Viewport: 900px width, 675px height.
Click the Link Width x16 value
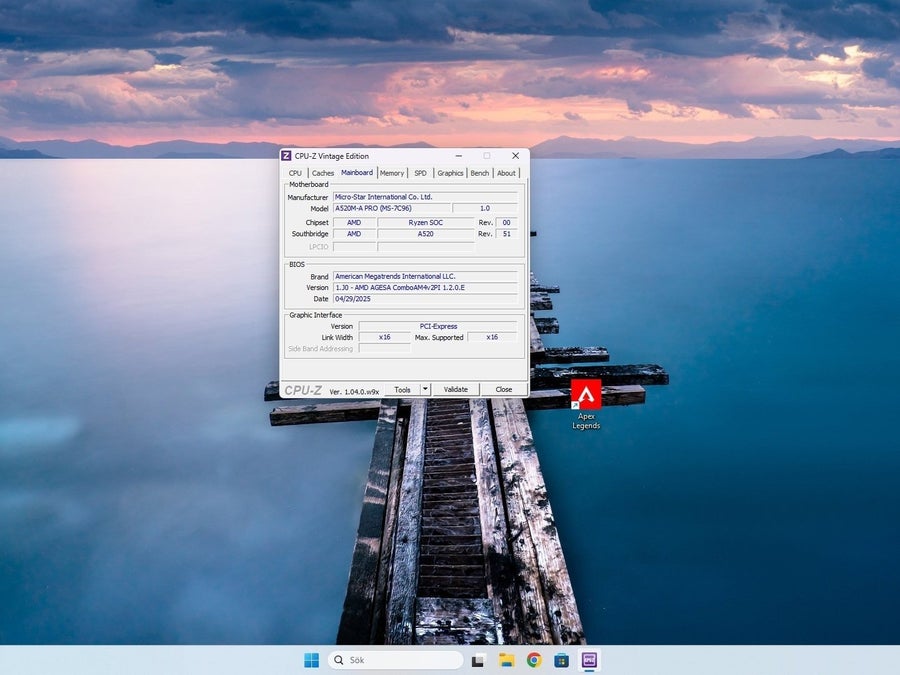[385, 337]
